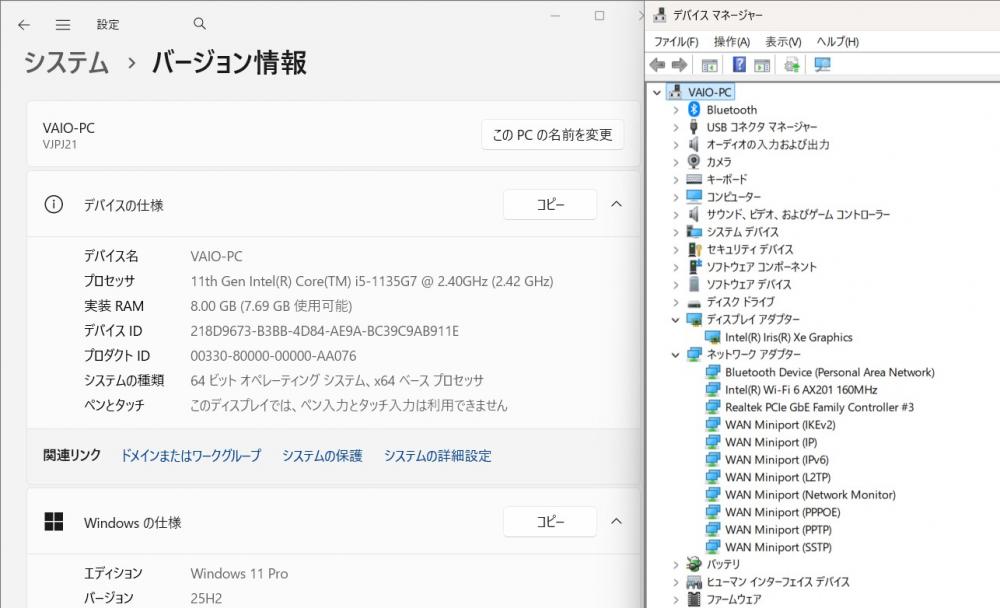Select WAN Miniport (SSTP) entry
Viewport: 1000px width, 608px height.
coord(778,547)
